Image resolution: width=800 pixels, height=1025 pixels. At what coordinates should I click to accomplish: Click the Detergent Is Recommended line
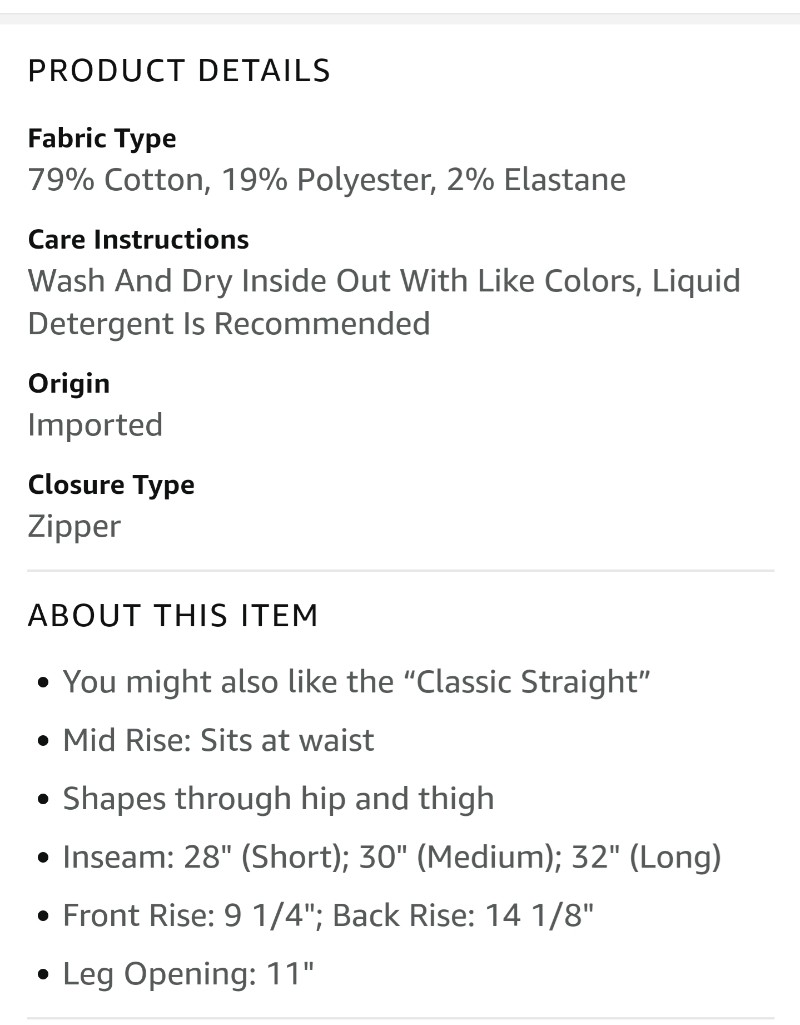(229, 324)
